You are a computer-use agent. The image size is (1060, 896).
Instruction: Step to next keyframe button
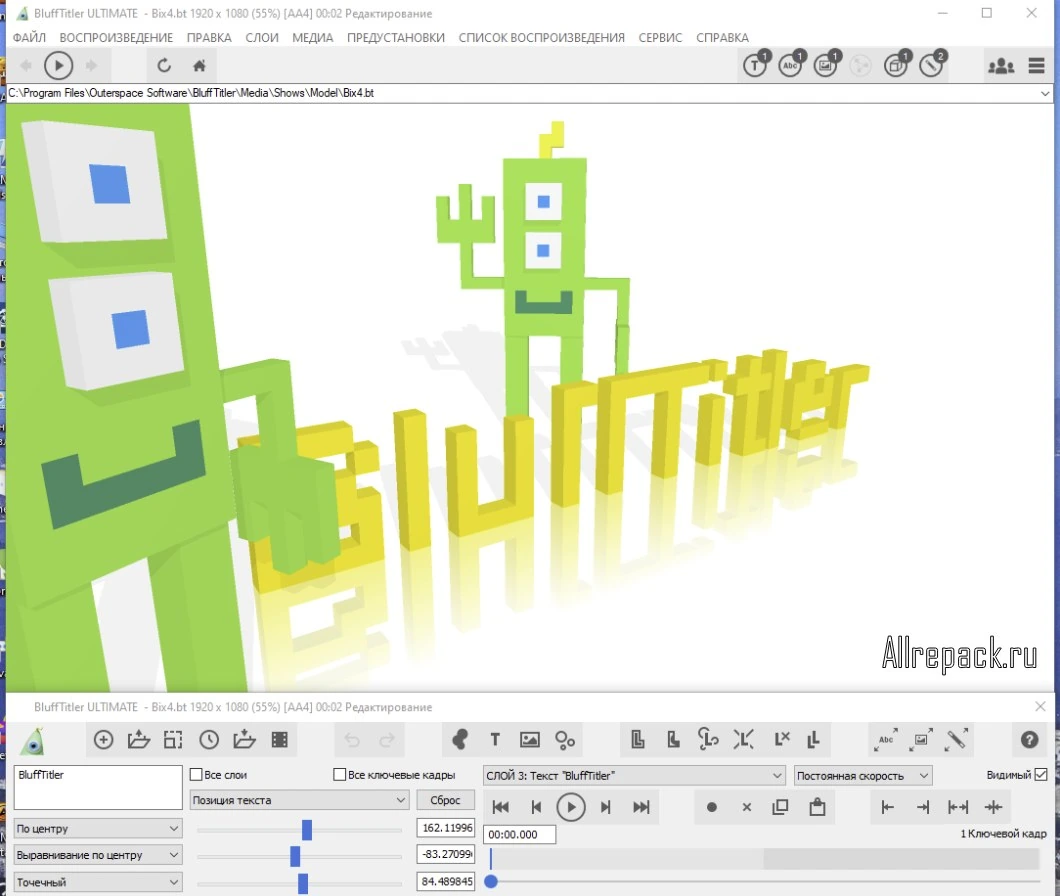tap(606, 807)
